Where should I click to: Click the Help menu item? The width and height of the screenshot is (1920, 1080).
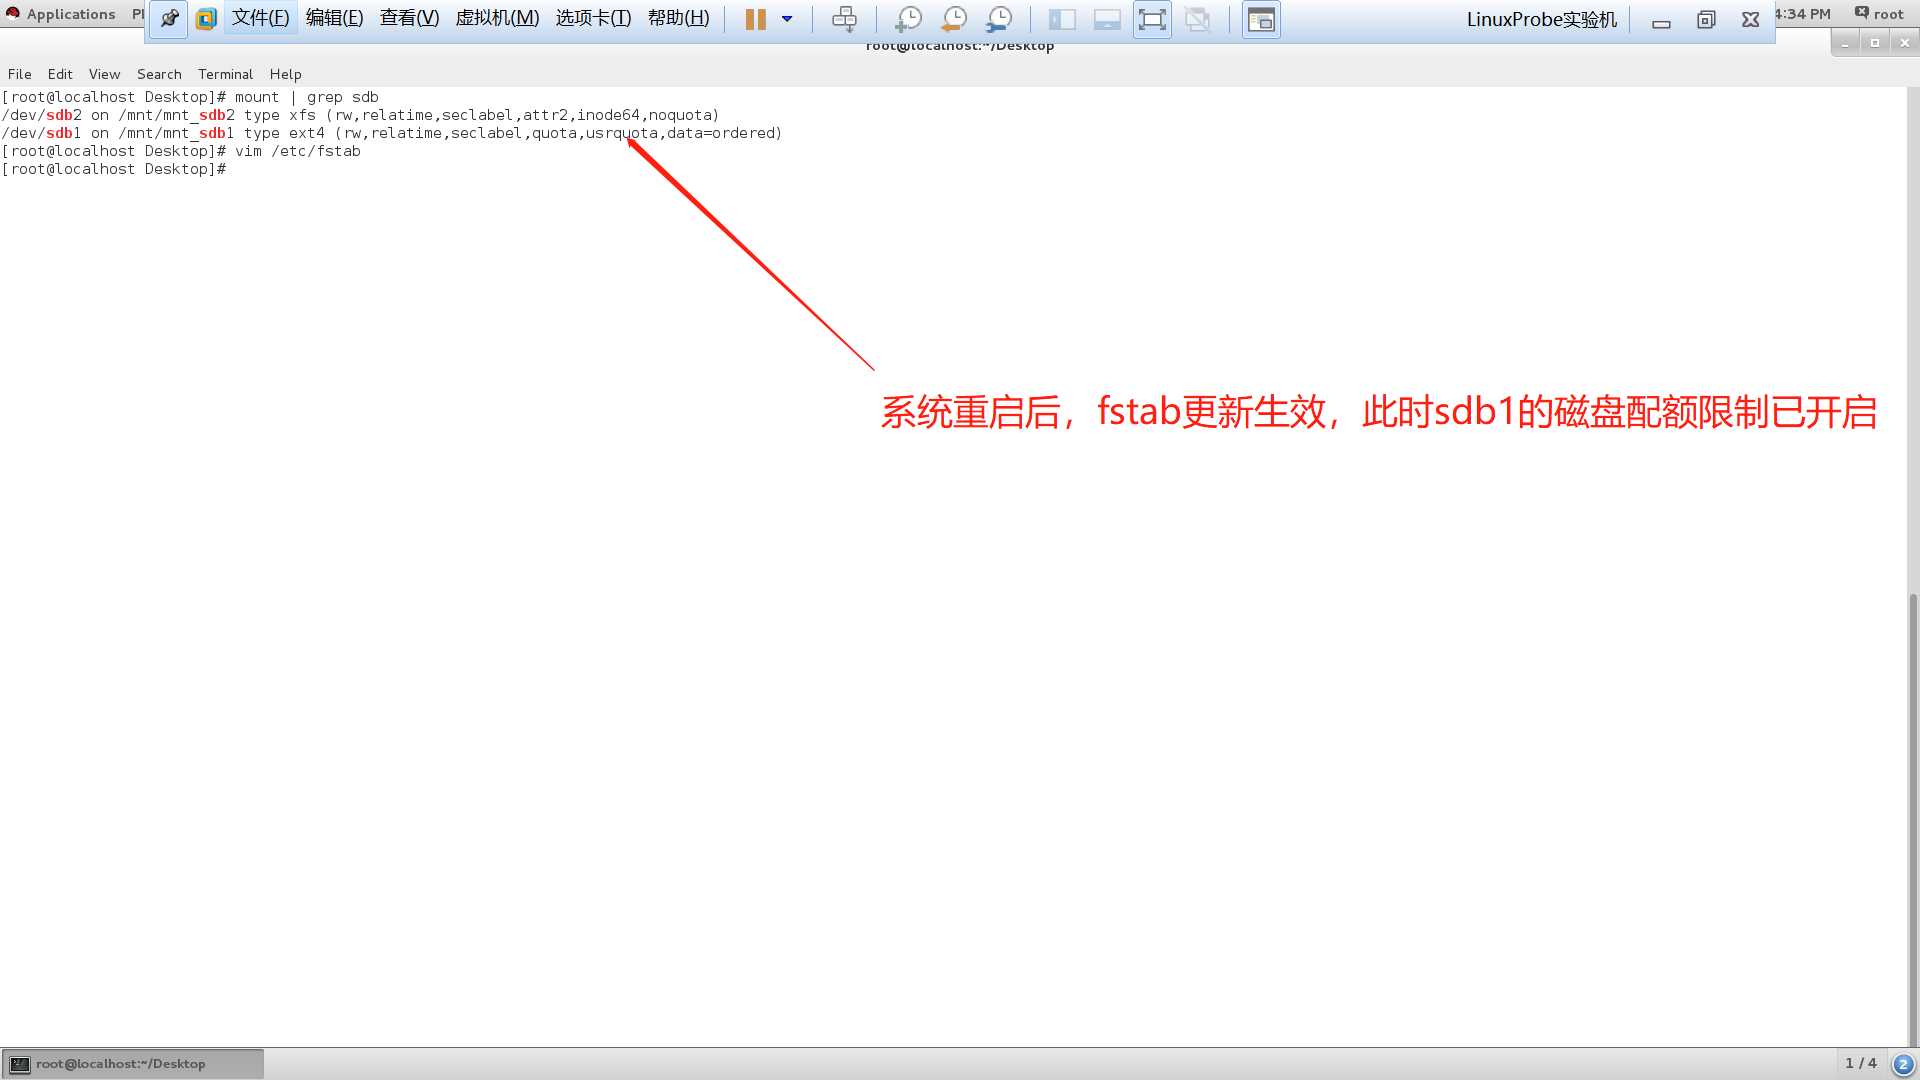click(x=285, y=74)
